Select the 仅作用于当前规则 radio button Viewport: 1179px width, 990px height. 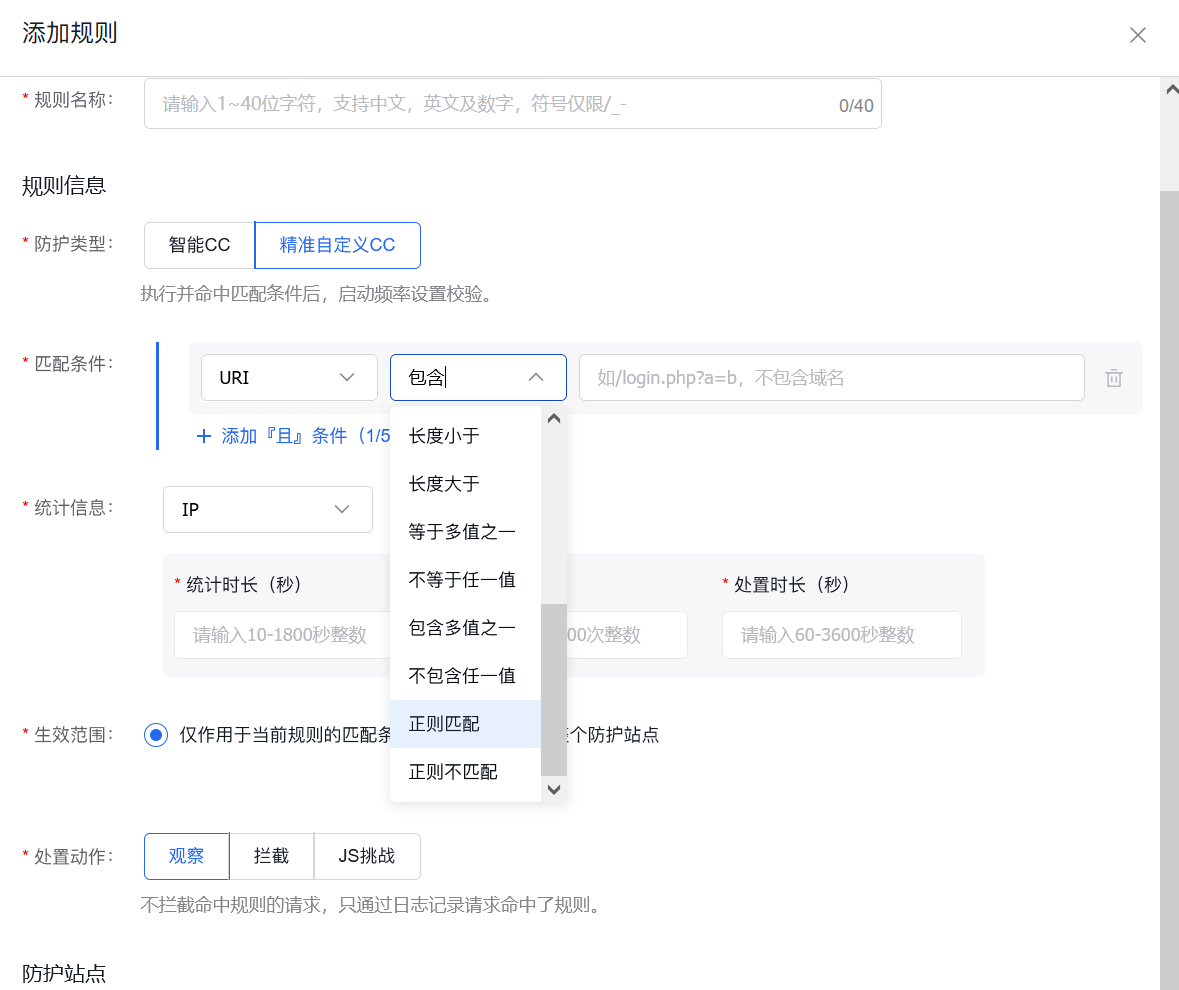[155, 735]
